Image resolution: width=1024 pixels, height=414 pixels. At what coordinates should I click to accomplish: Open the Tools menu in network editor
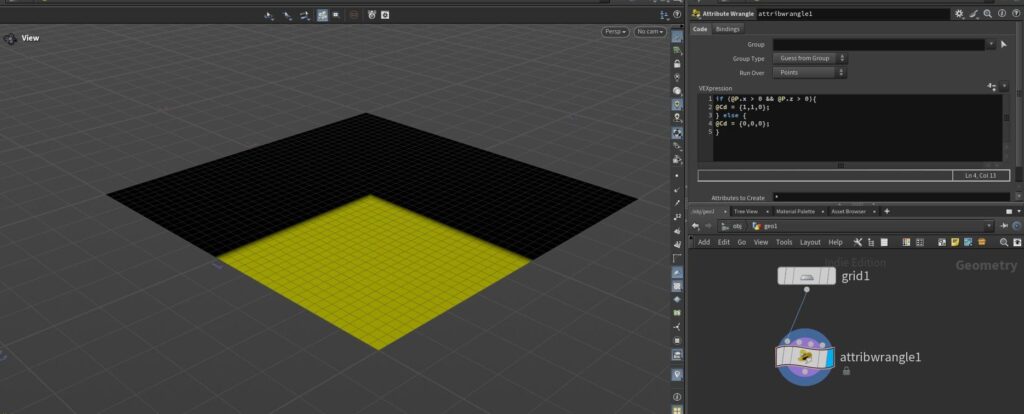[784, 242]
